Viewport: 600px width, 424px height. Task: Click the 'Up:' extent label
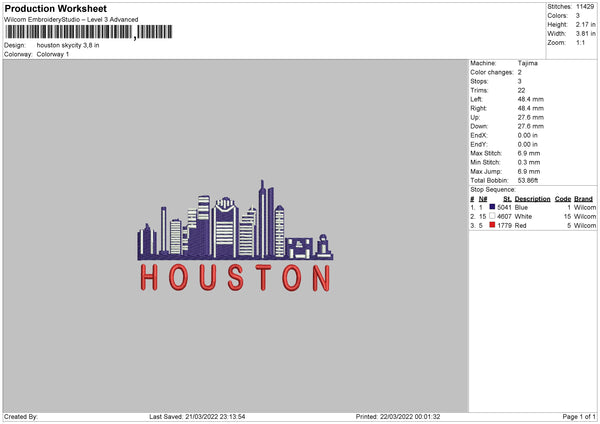point(475,117)
